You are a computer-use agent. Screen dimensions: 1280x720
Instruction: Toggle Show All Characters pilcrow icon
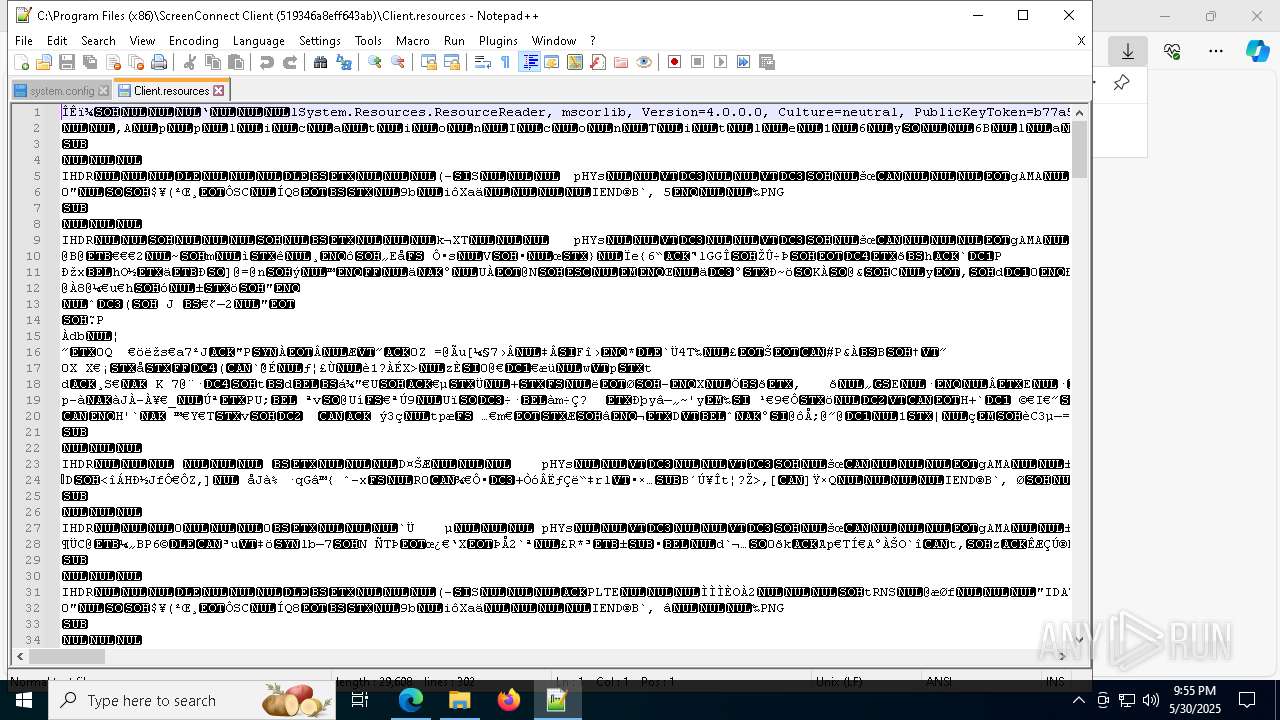[x=506, y=62]
